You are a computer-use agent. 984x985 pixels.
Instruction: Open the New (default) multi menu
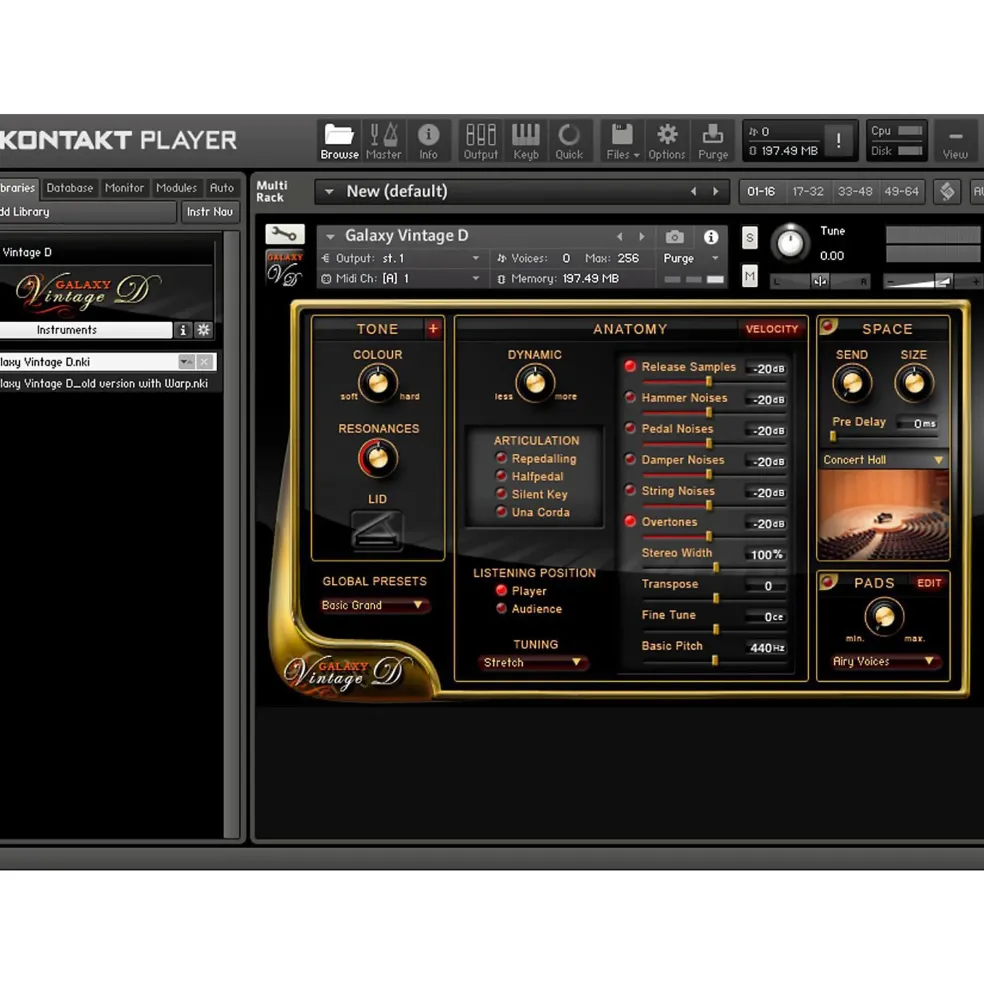(x=329, y=192)
